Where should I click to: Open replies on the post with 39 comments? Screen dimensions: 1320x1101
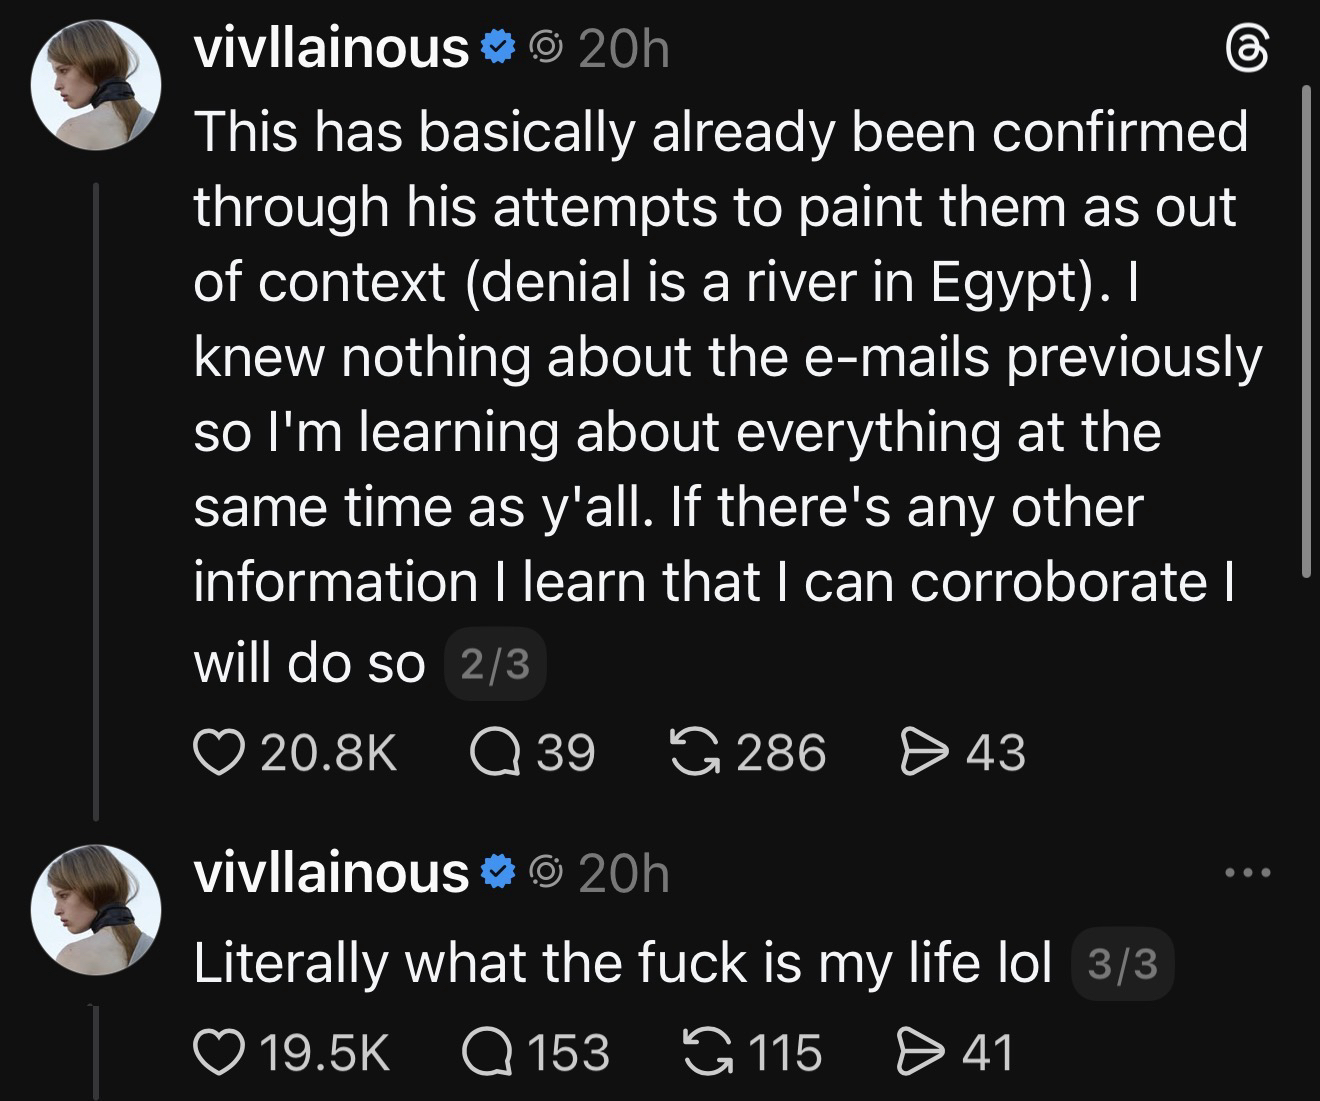pos(495,752)
